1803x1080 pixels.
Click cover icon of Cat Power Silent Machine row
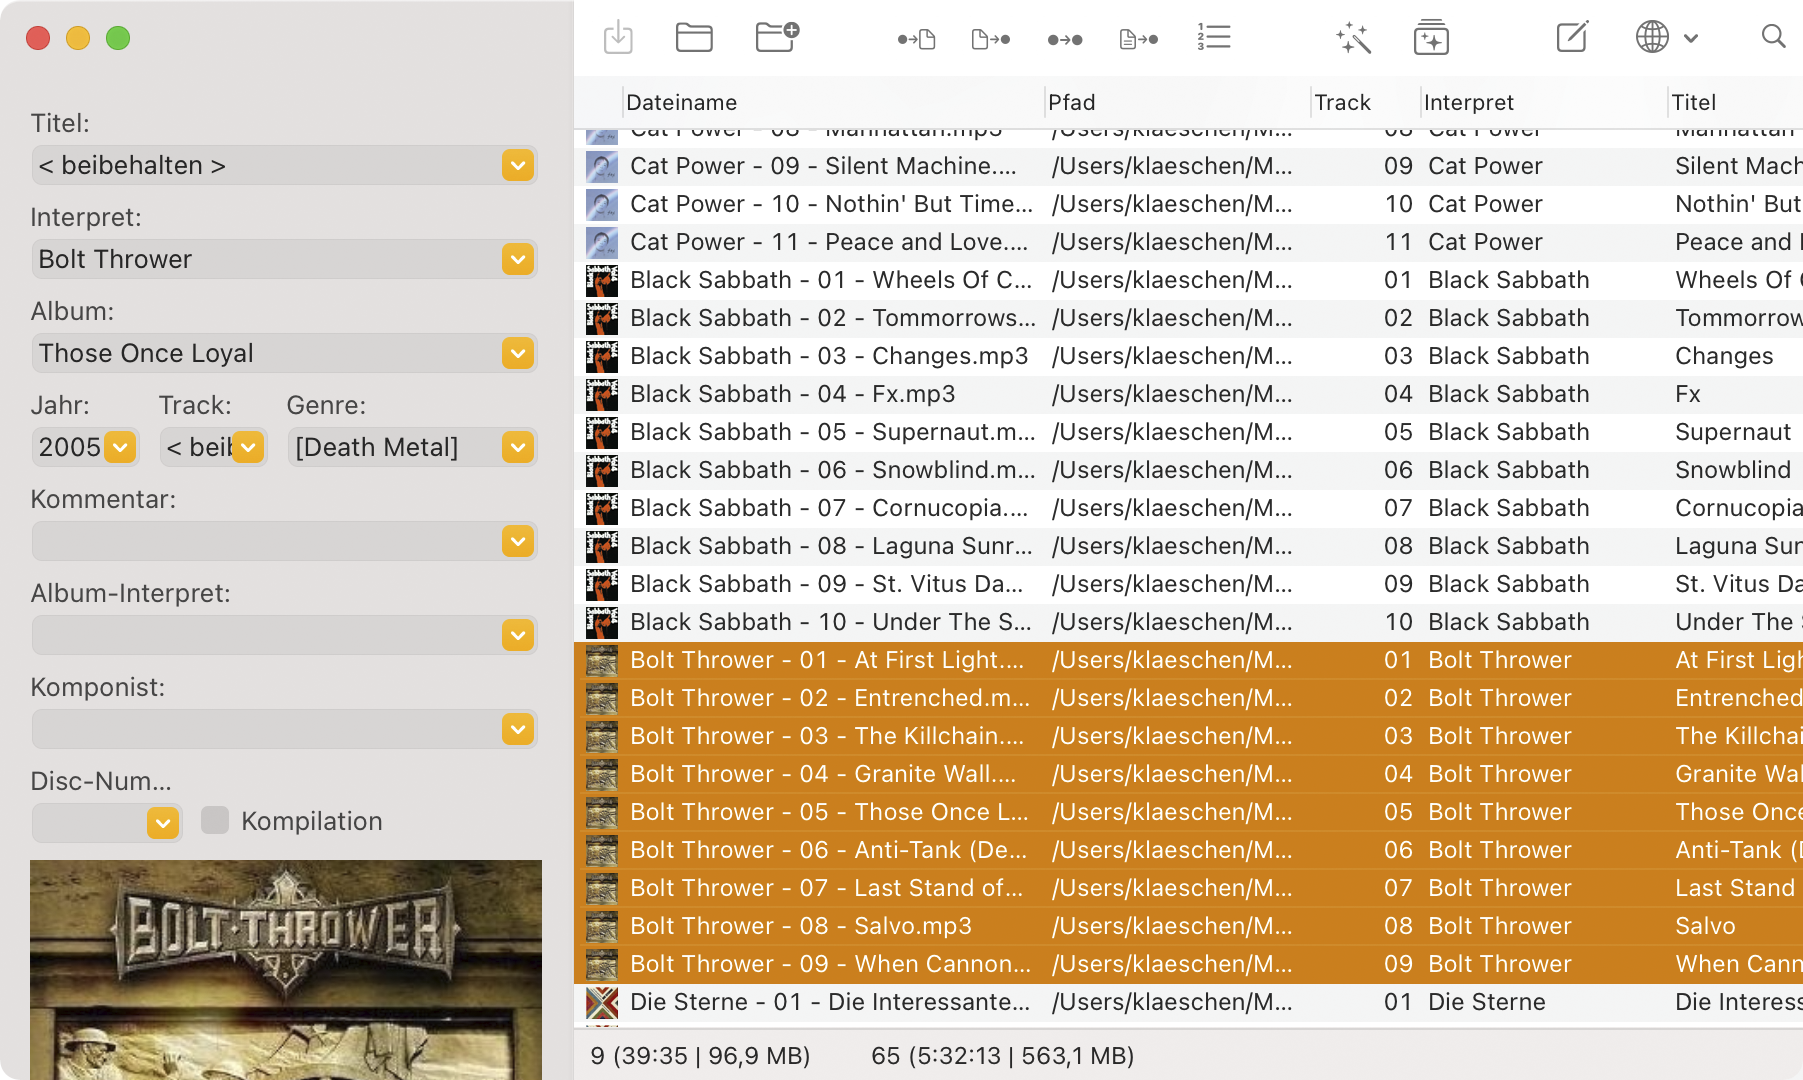(x=602, y=166)
